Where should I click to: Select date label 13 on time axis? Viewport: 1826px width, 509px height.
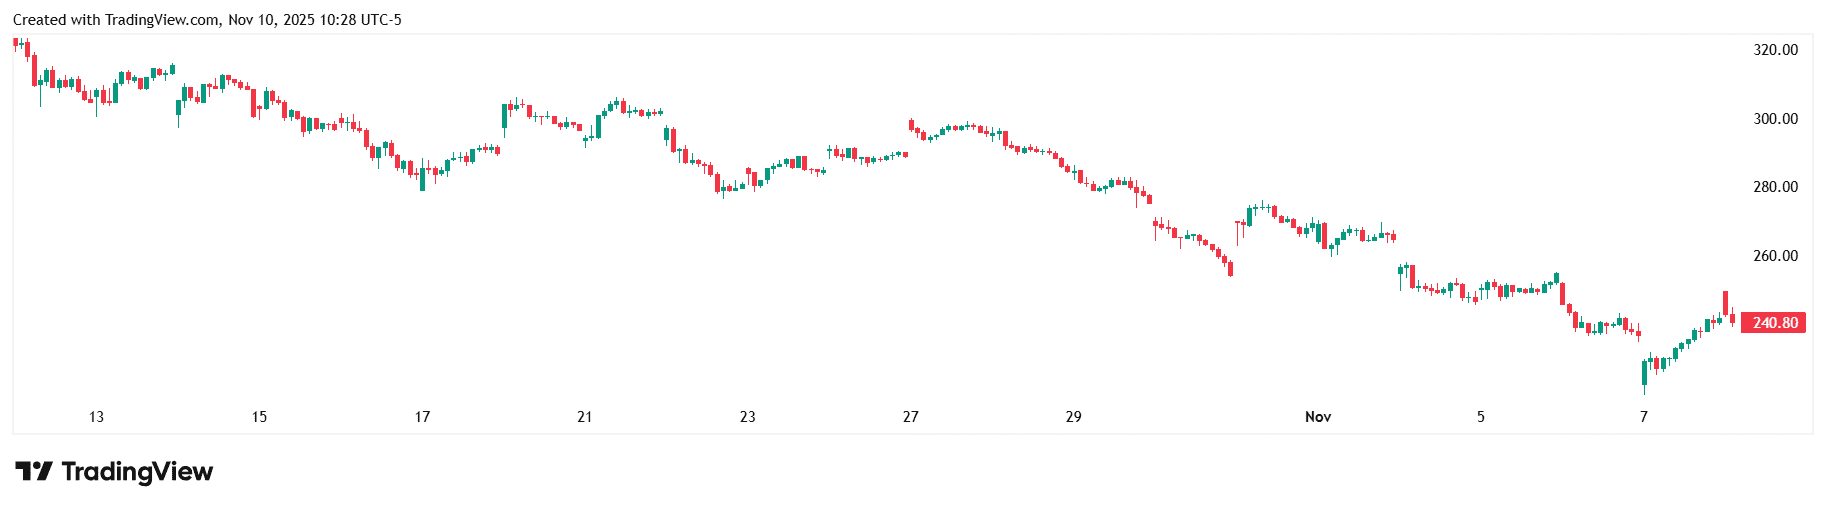click(x=96, y=417)
